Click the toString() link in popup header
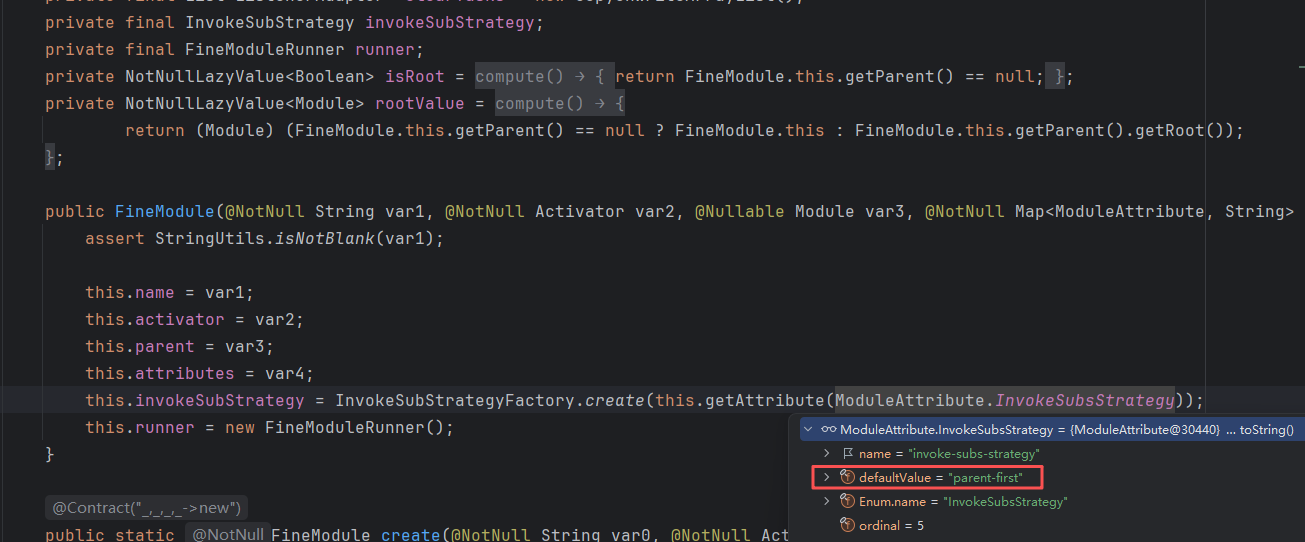This screenshot has height=542, width=1305. click(1266, 430)
